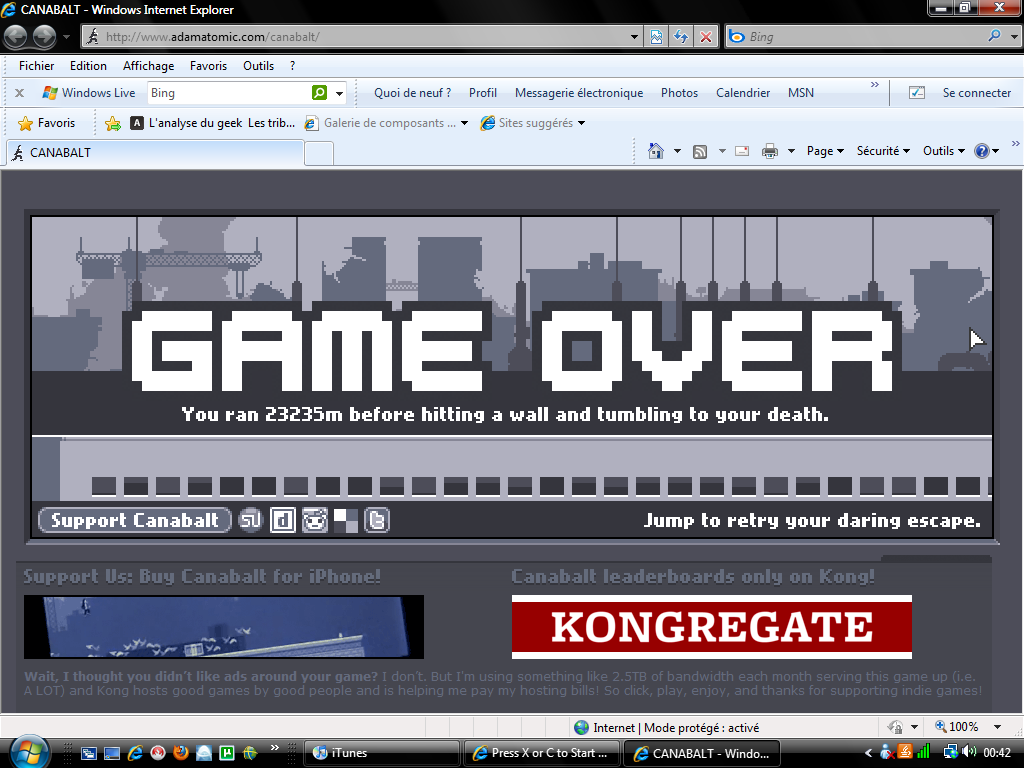This screenshot has width=1024, height=768.
Task: Print the page using printer icon
Action: click(x=770, y=152)
